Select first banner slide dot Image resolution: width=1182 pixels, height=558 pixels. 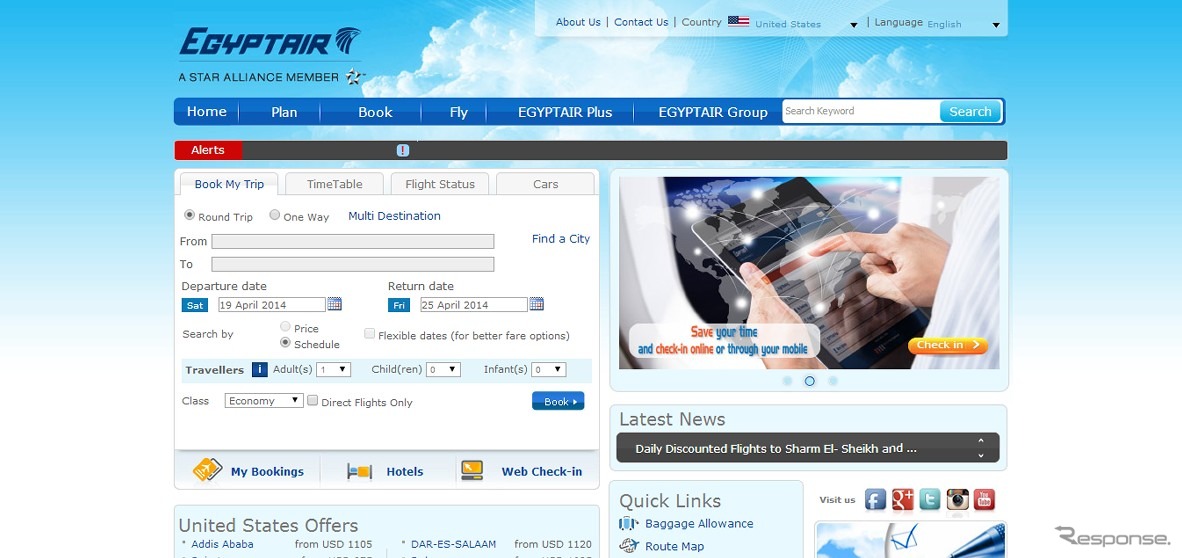pos(787,381)
